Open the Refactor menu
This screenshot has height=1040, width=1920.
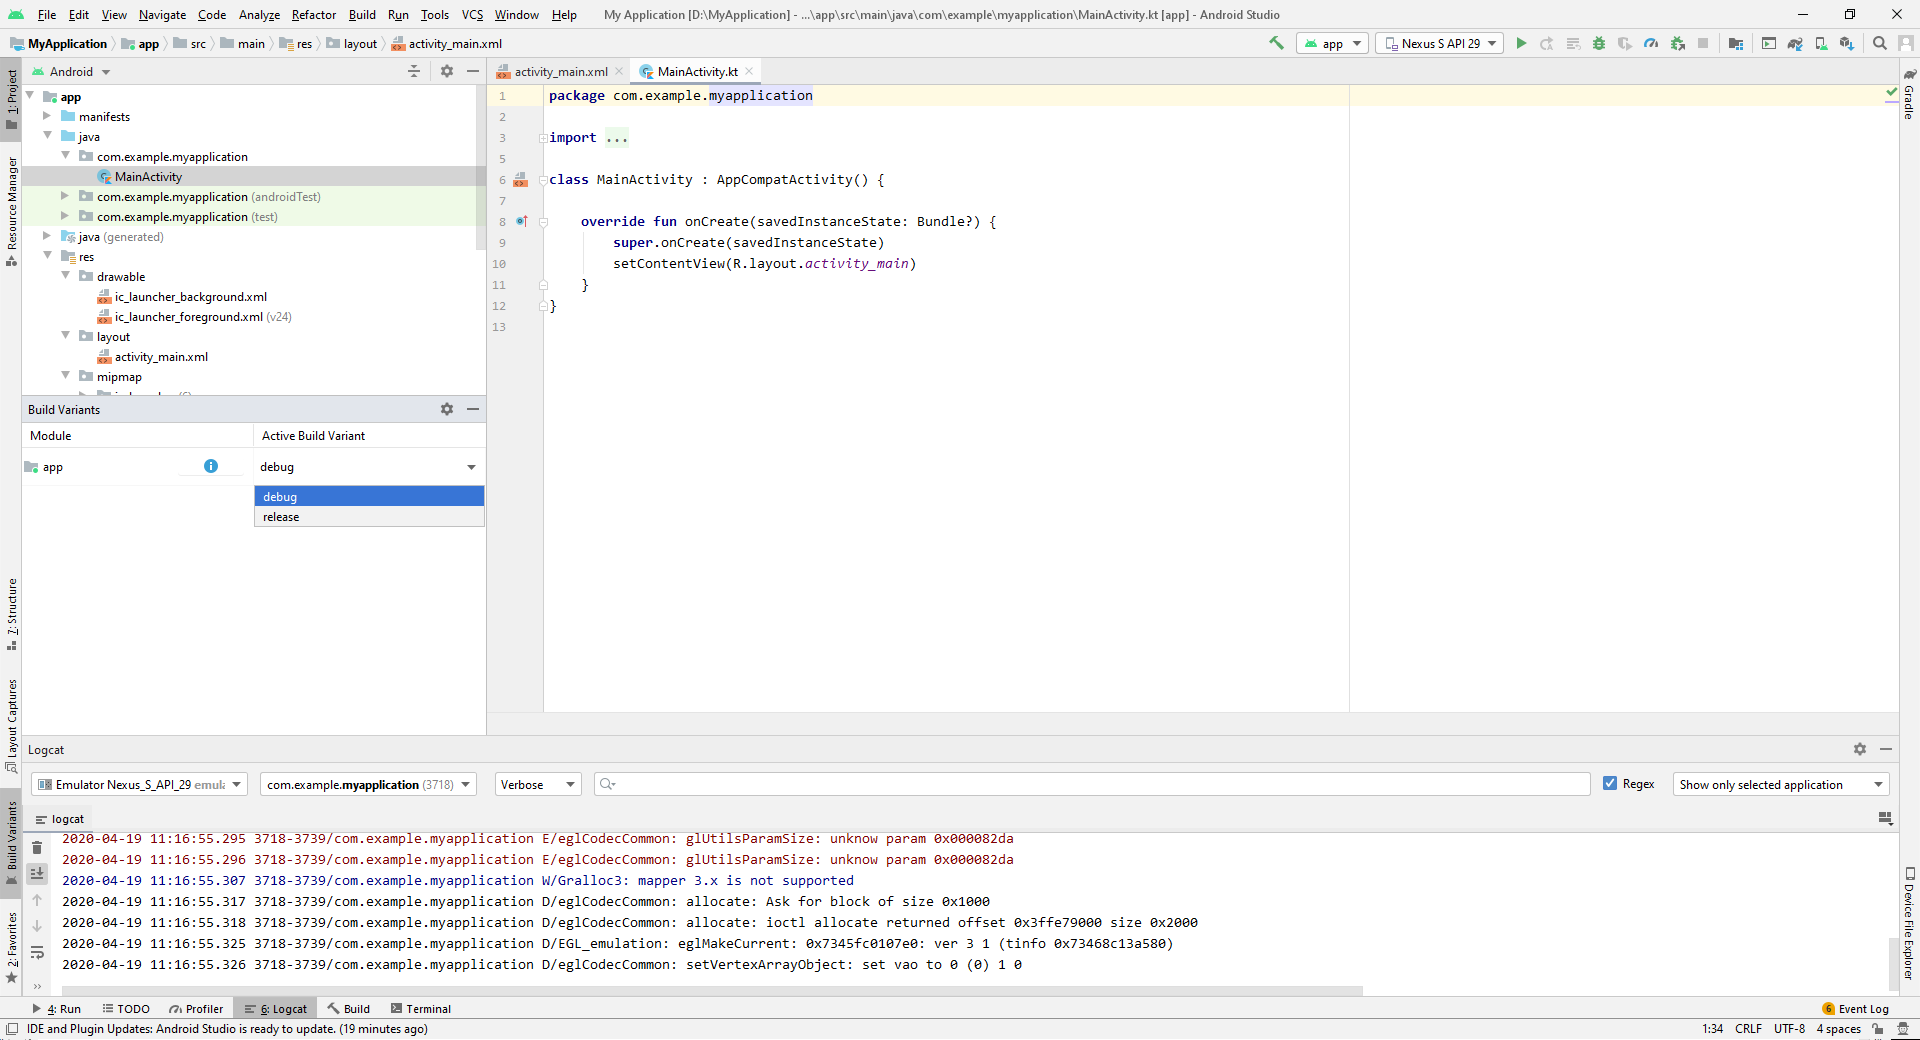tap(313, 15)
